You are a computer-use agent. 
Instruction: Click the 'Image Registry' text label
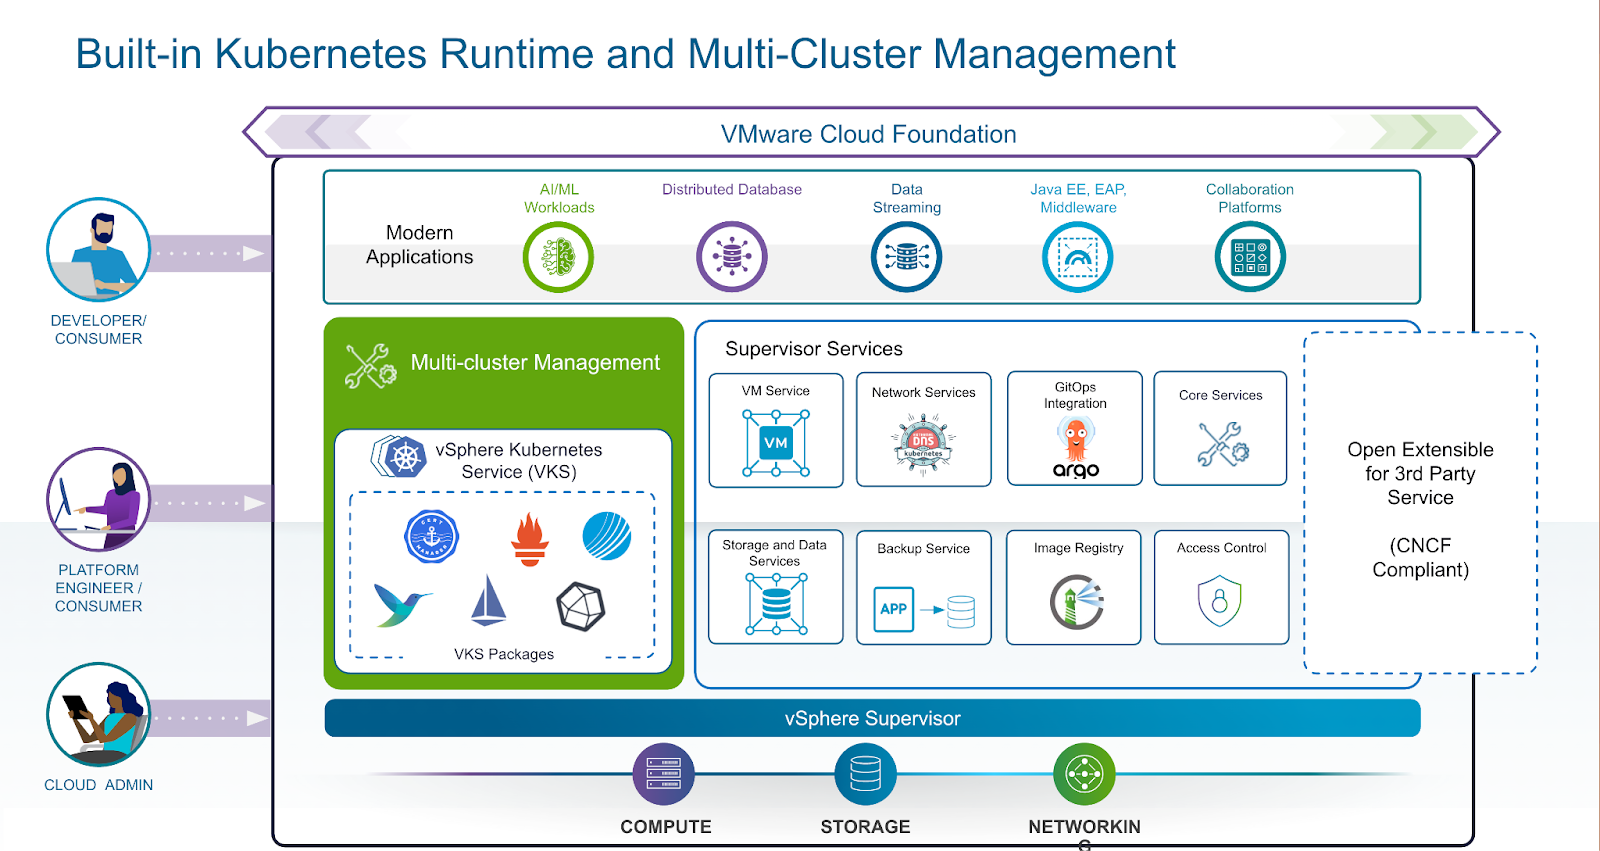coord(1079,548)
